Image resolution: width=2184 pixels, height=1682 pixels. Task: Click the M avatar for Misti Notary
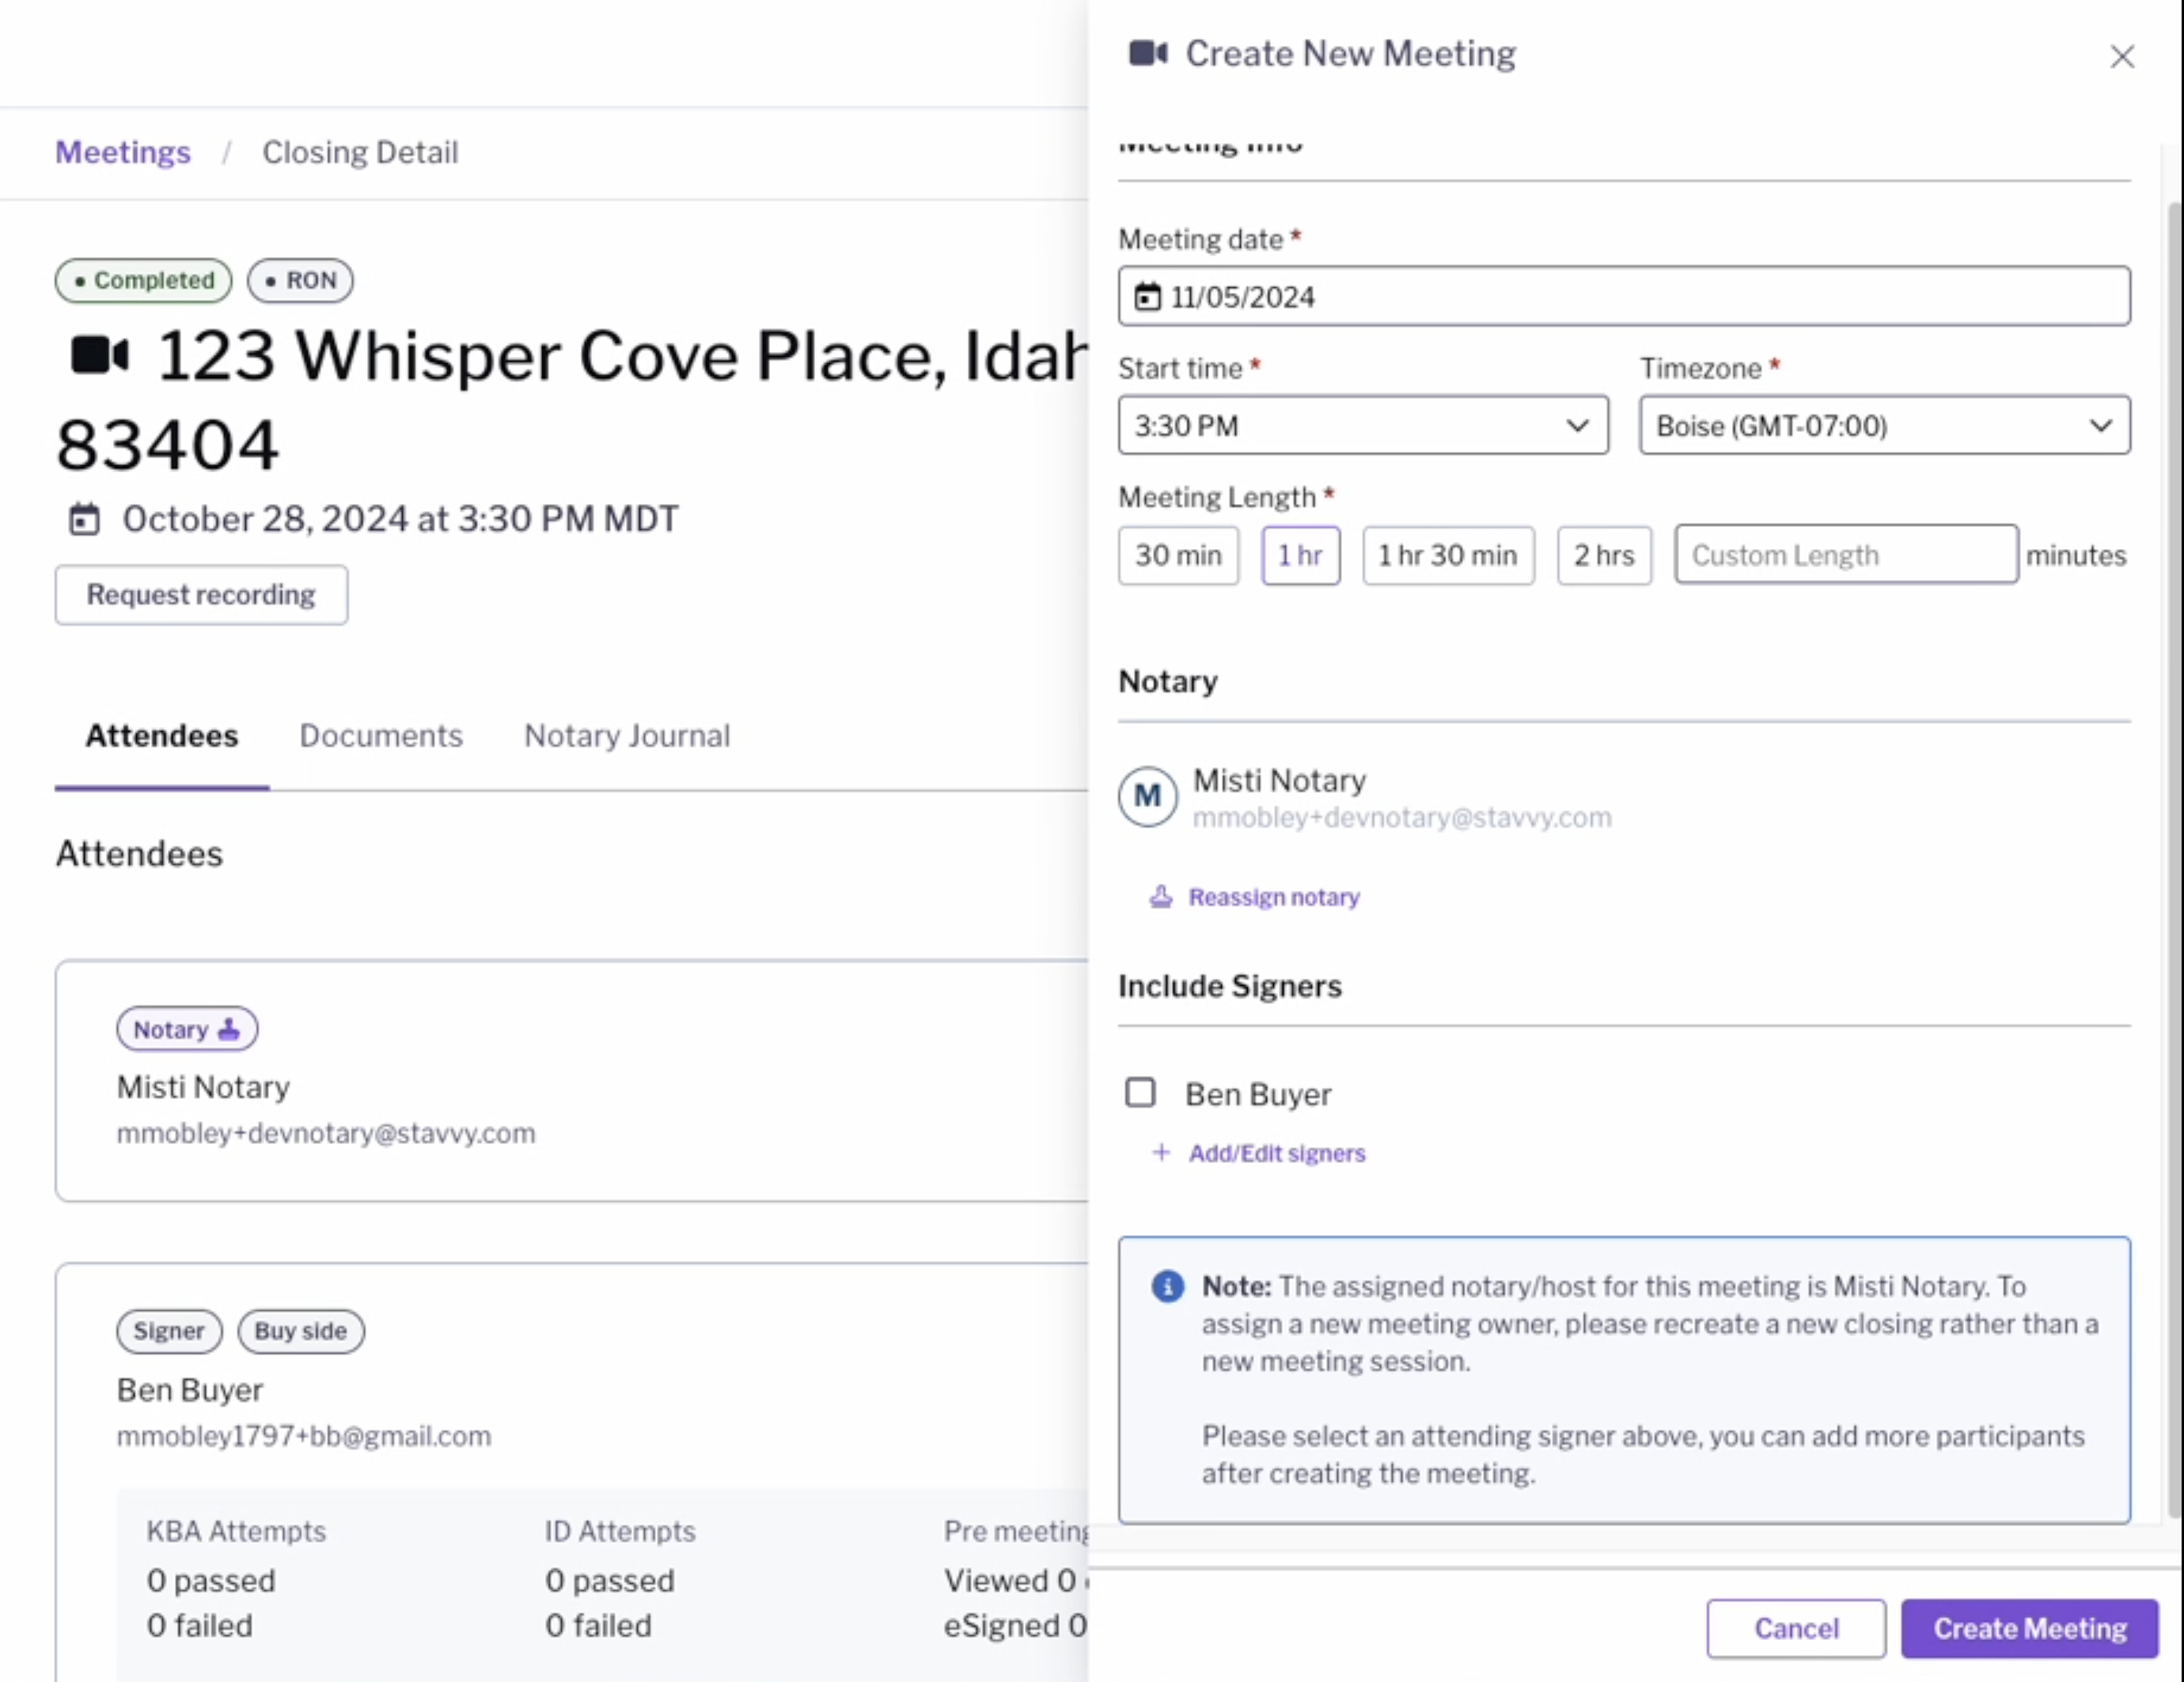[1148, 796]
